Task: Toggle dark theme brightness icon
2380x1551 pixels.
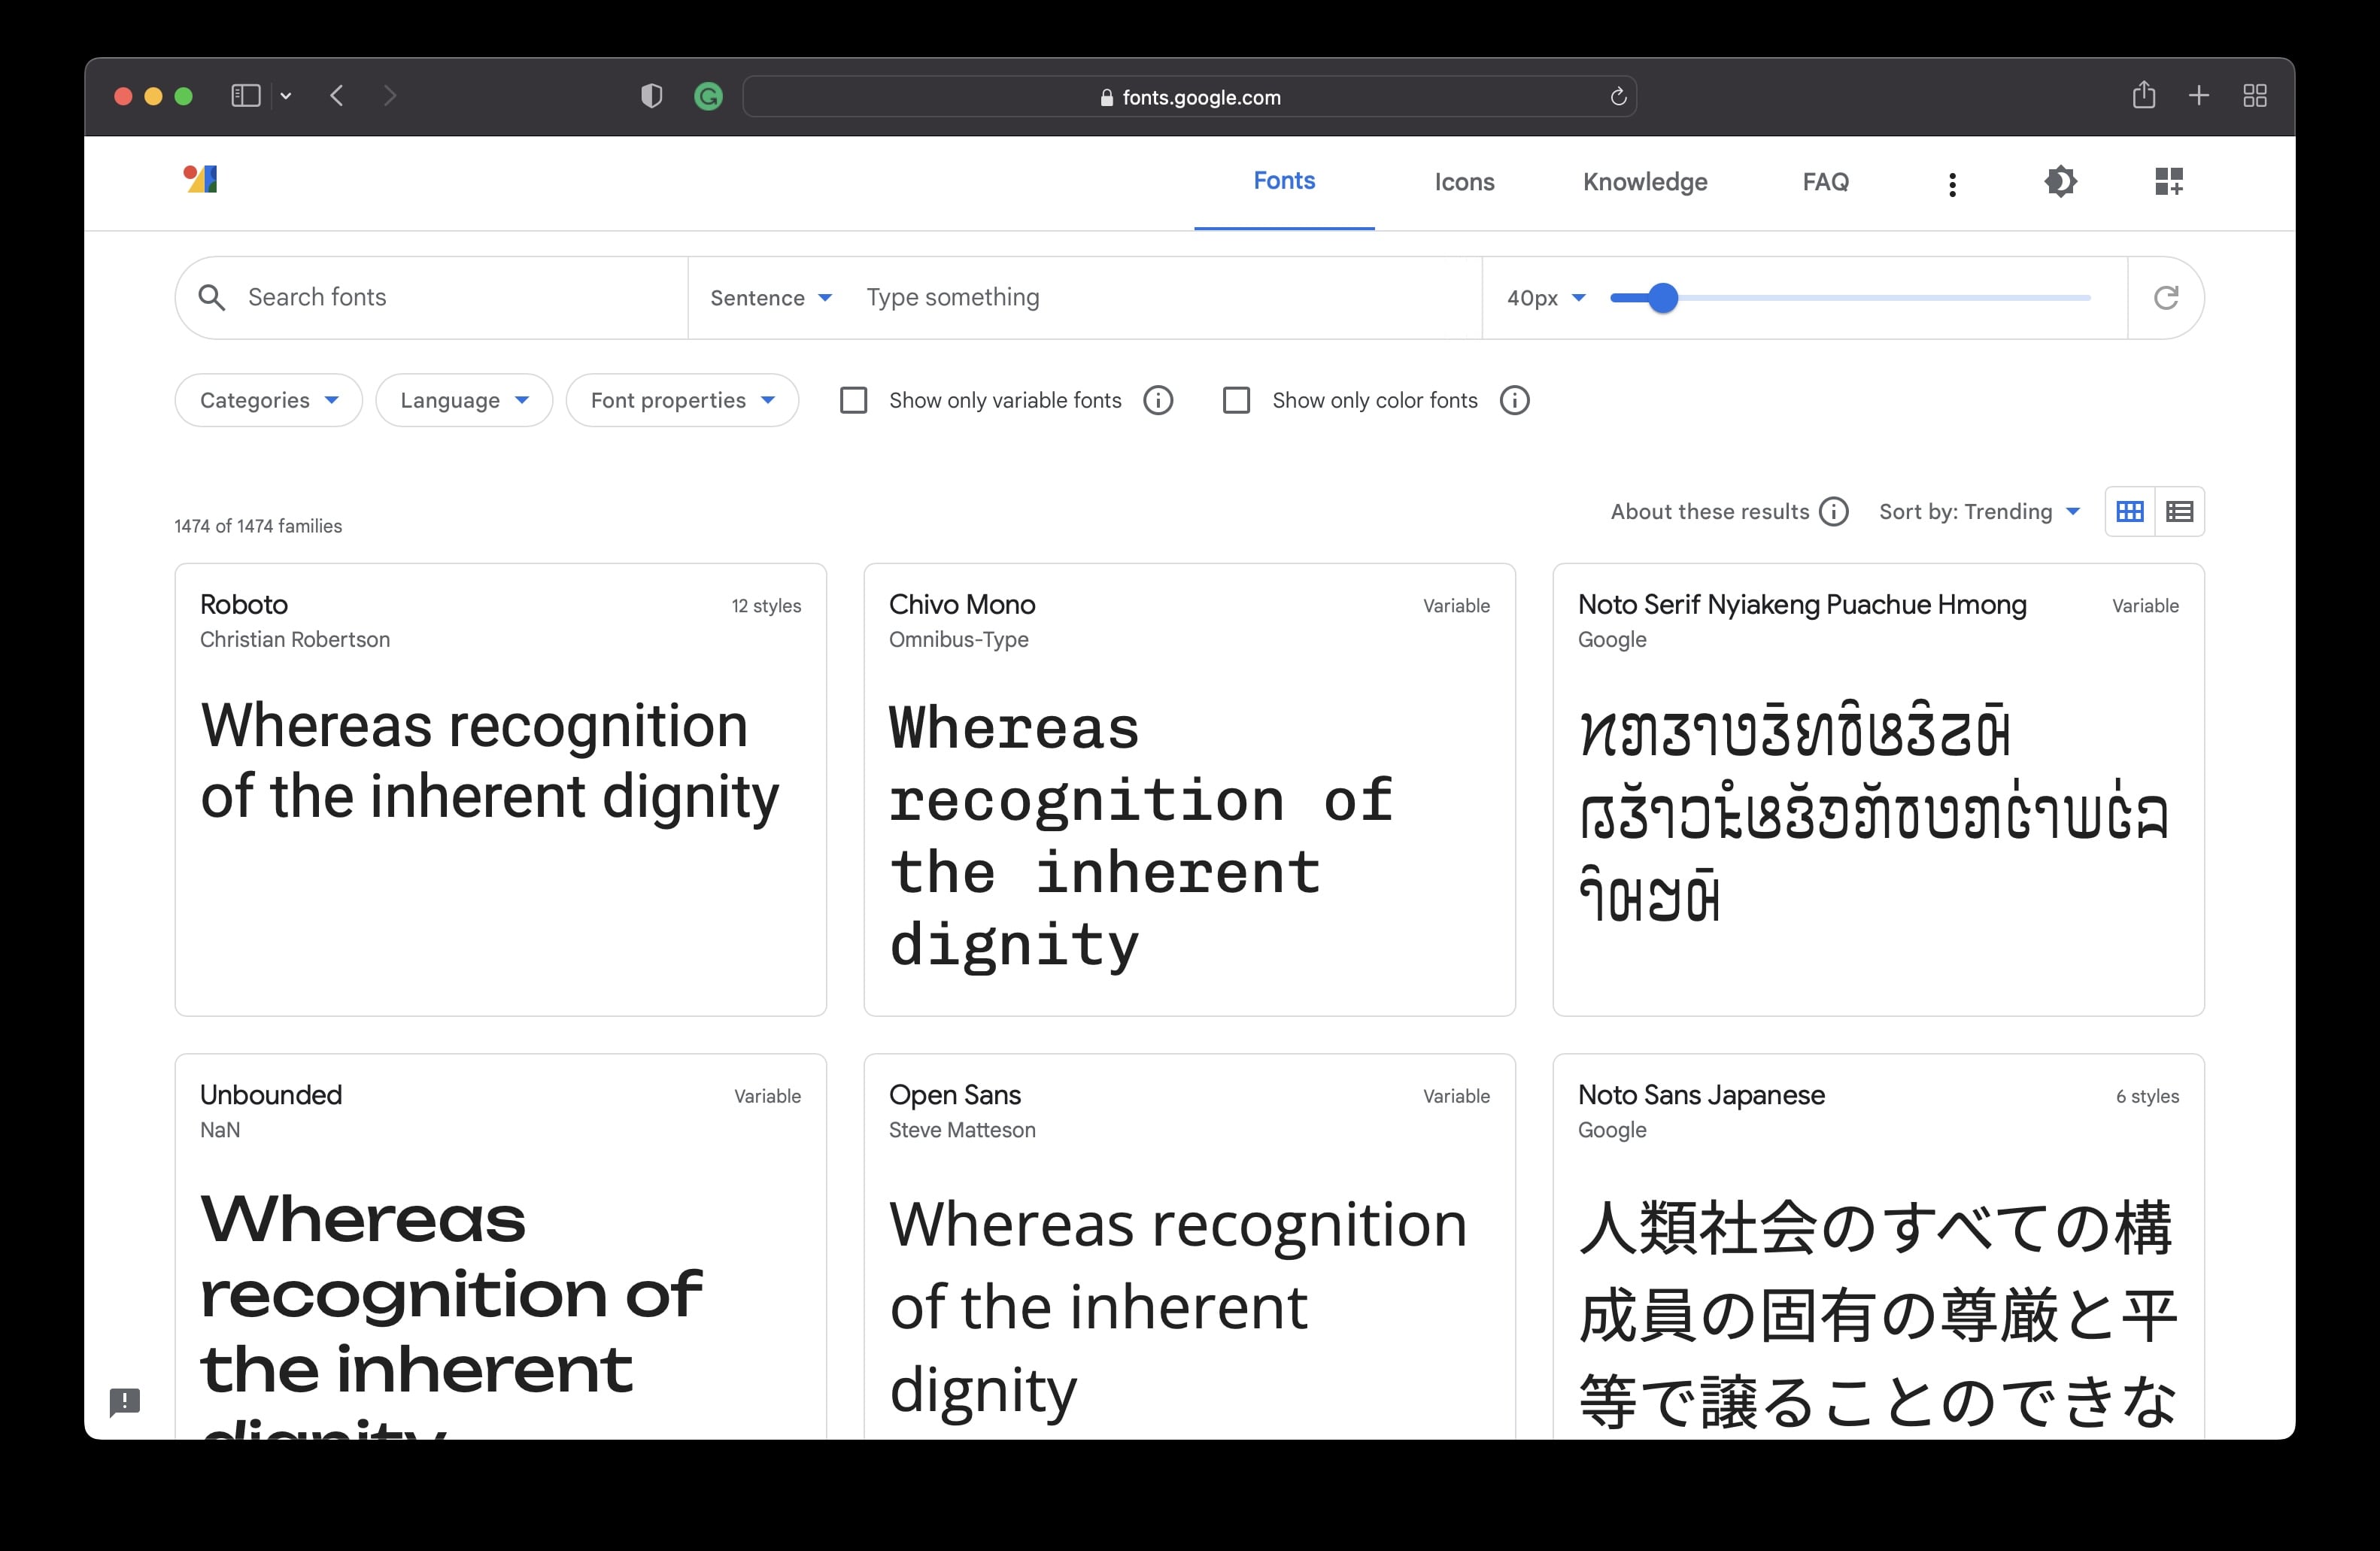Action: [x=2060, y=182]
